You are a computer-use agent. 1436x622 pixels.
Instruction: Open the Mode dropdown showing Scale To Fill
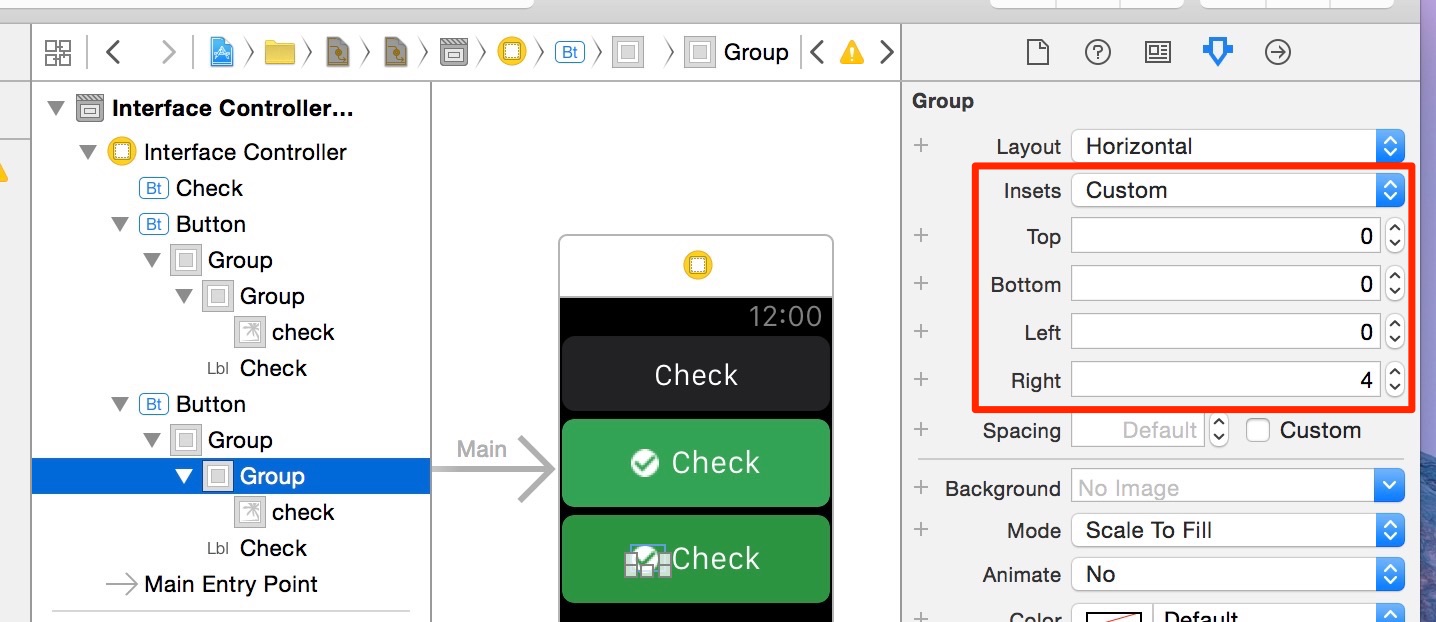point(1238,530)
